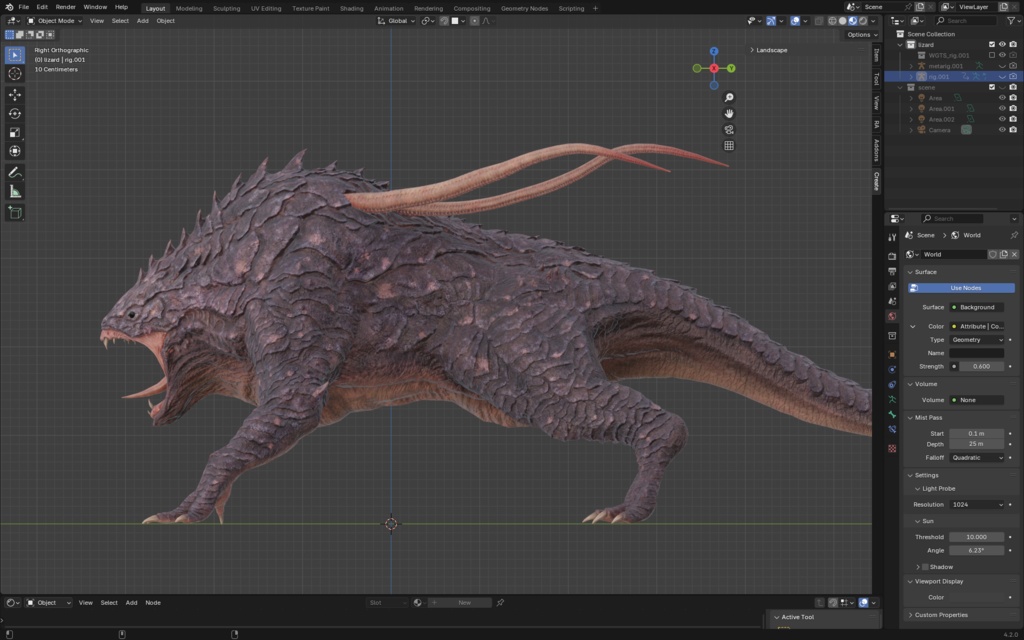This screenshot has height=640, width=1024.
Task: Expand the rig.001 hierarchy in the outliner
Action: 911,76
